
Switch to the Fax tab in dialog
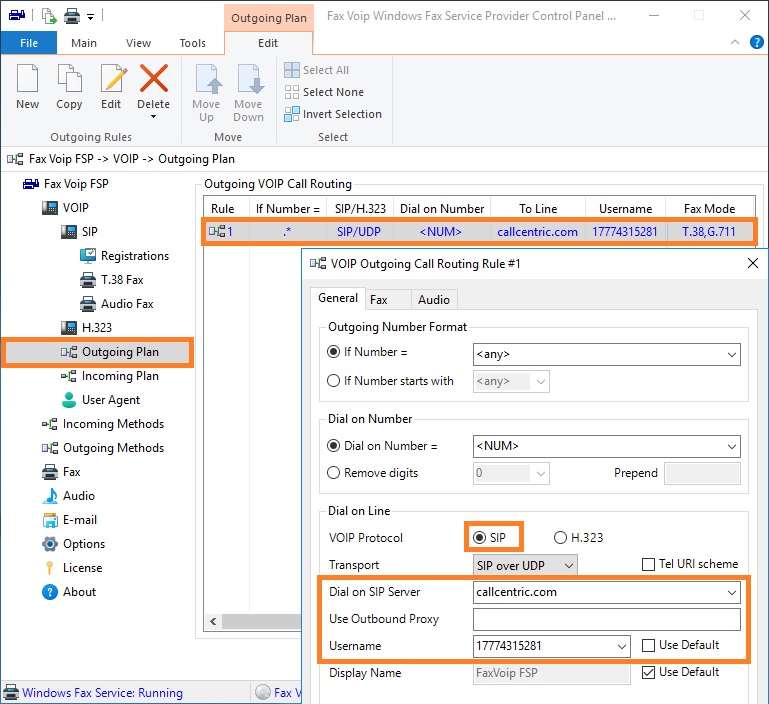click(x=387, y=300)
